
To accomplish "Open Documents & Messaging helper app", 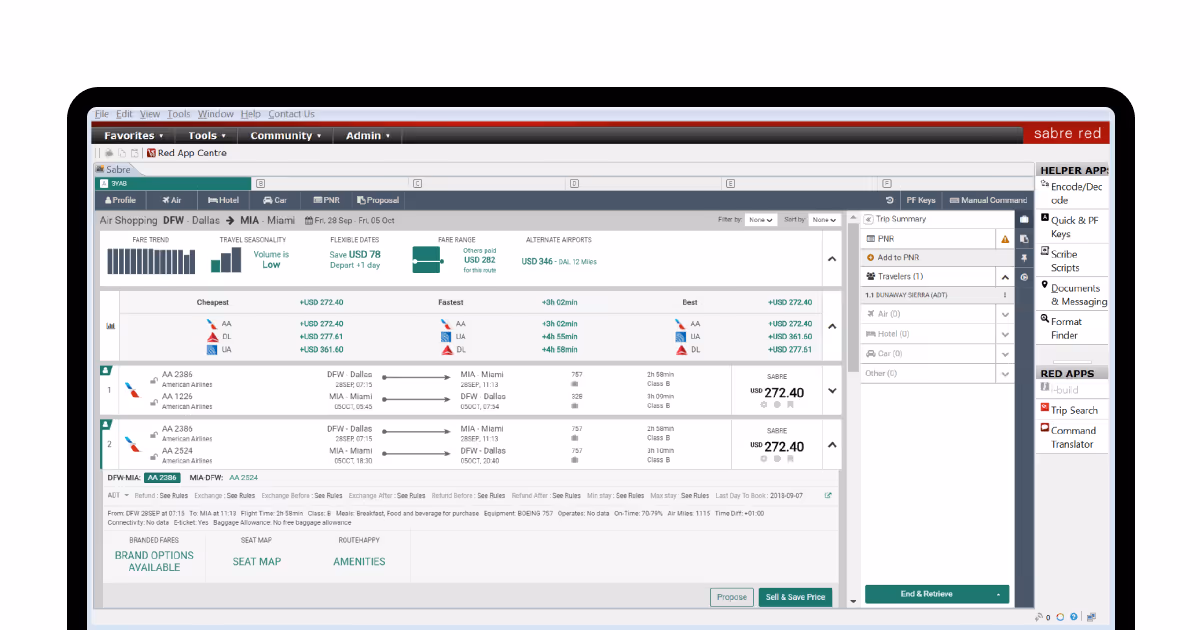I will click(1072, 294).
